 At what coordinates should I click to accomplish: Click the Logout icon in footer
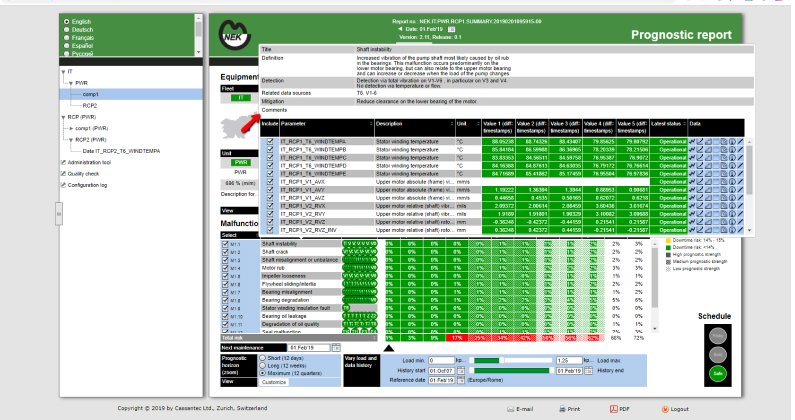tap(665, 409)
